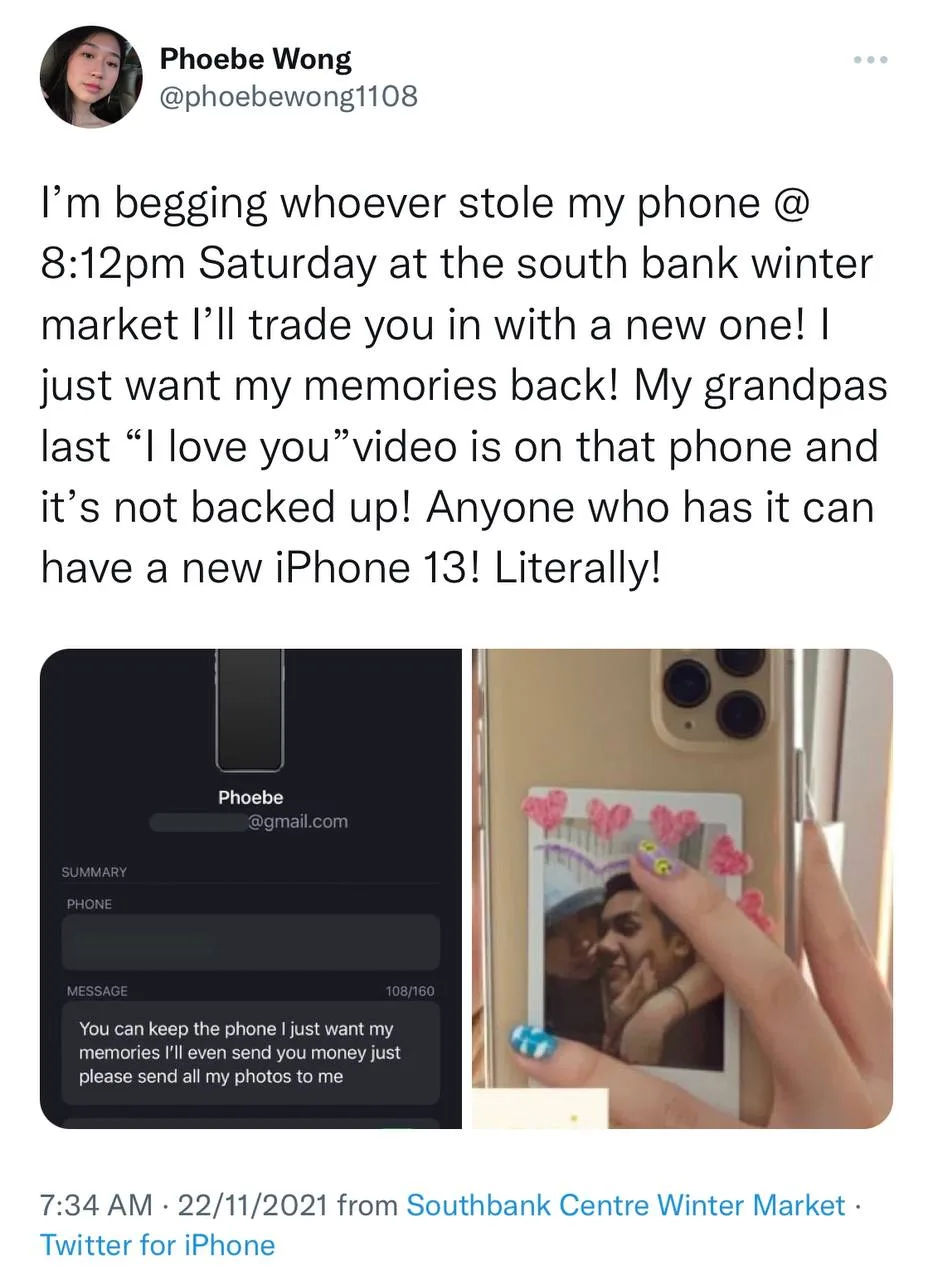The height and width of the screenshot is (1280, 933).
Task: Click the phone device icon above Phoebe
Action: click(x=250, y=711)
